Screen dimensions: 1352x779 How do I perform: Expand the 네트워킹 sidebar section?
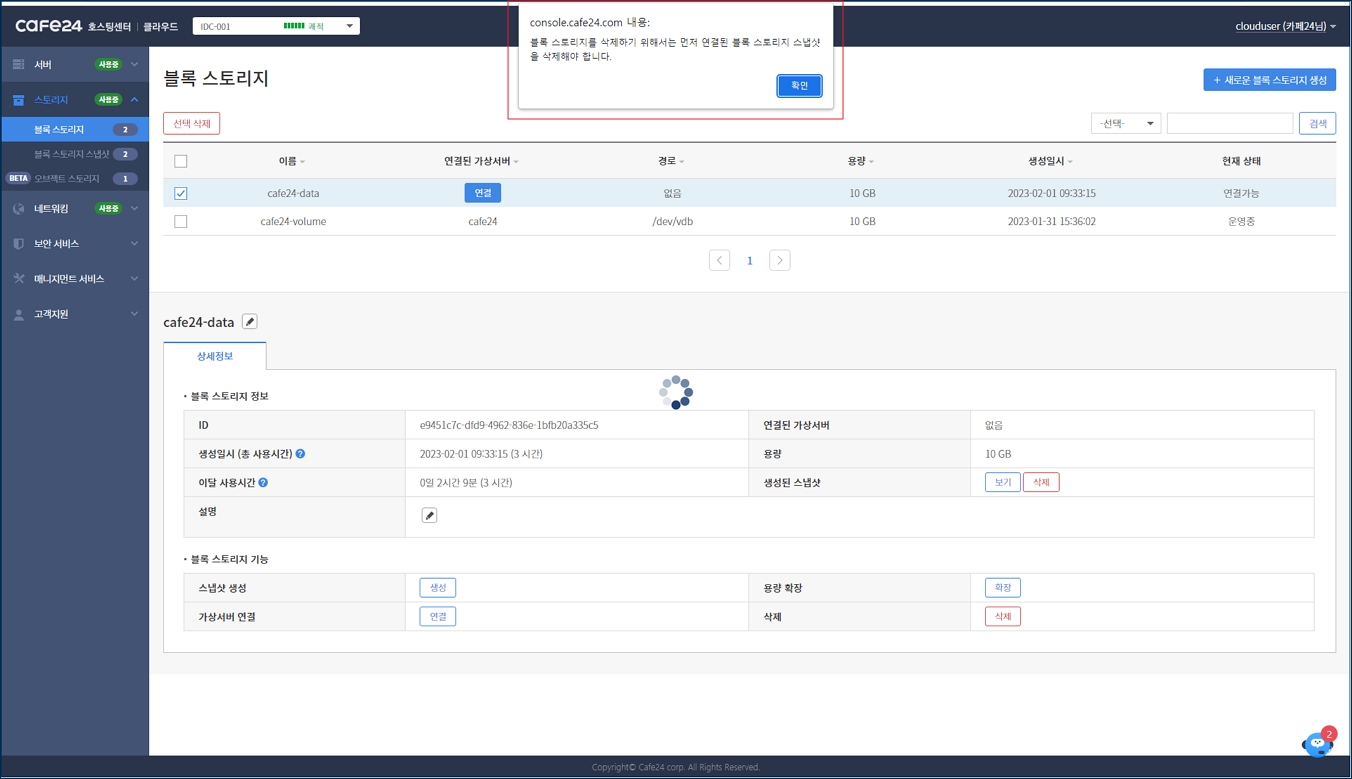75,209
